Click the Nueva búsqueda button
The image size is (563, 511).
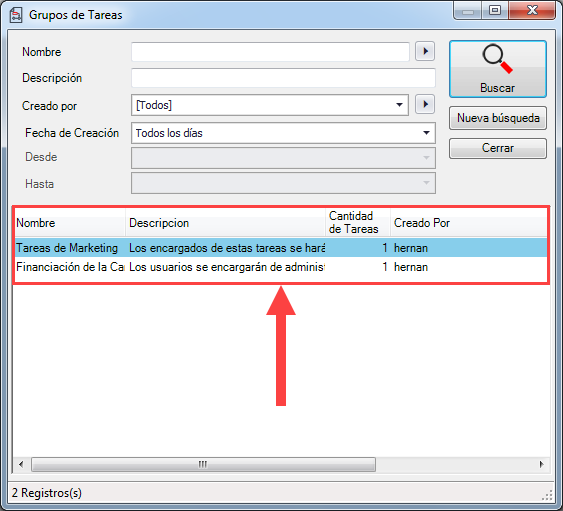pyautogui.click(x=498, y=118)
